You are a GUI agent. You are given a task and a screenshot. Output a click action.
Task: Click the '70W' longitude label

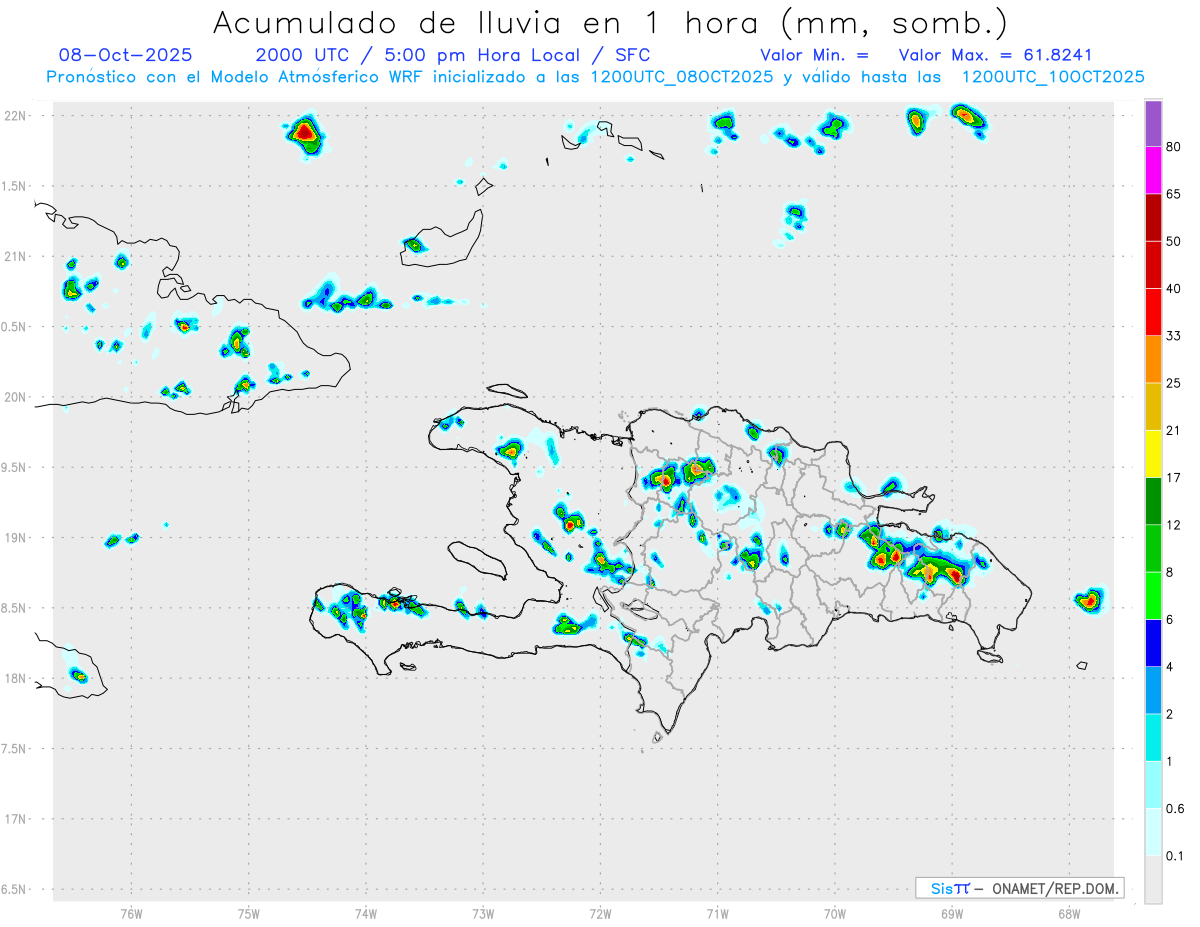(x=834, y=913)
